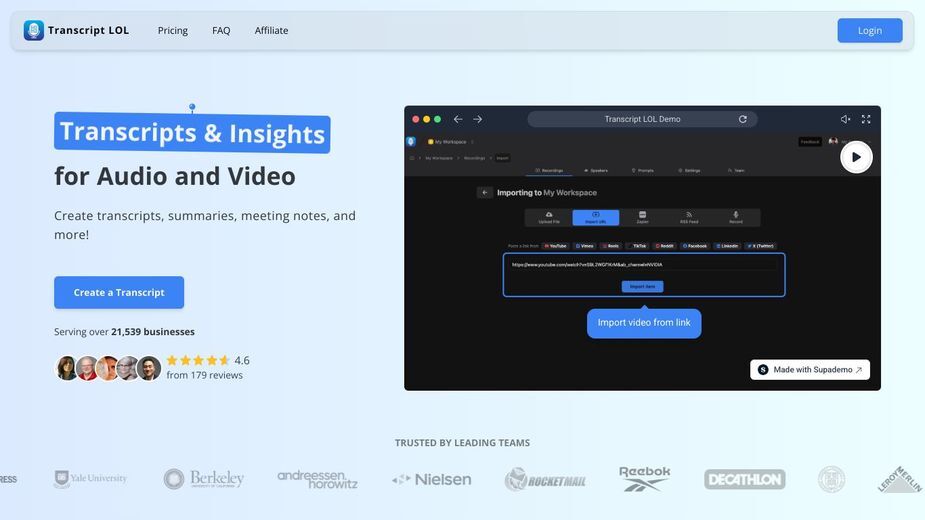This screenshot has height=520, width=925.
Task: Open the Affiliate navigation link
Action: [x=271, y=30]
